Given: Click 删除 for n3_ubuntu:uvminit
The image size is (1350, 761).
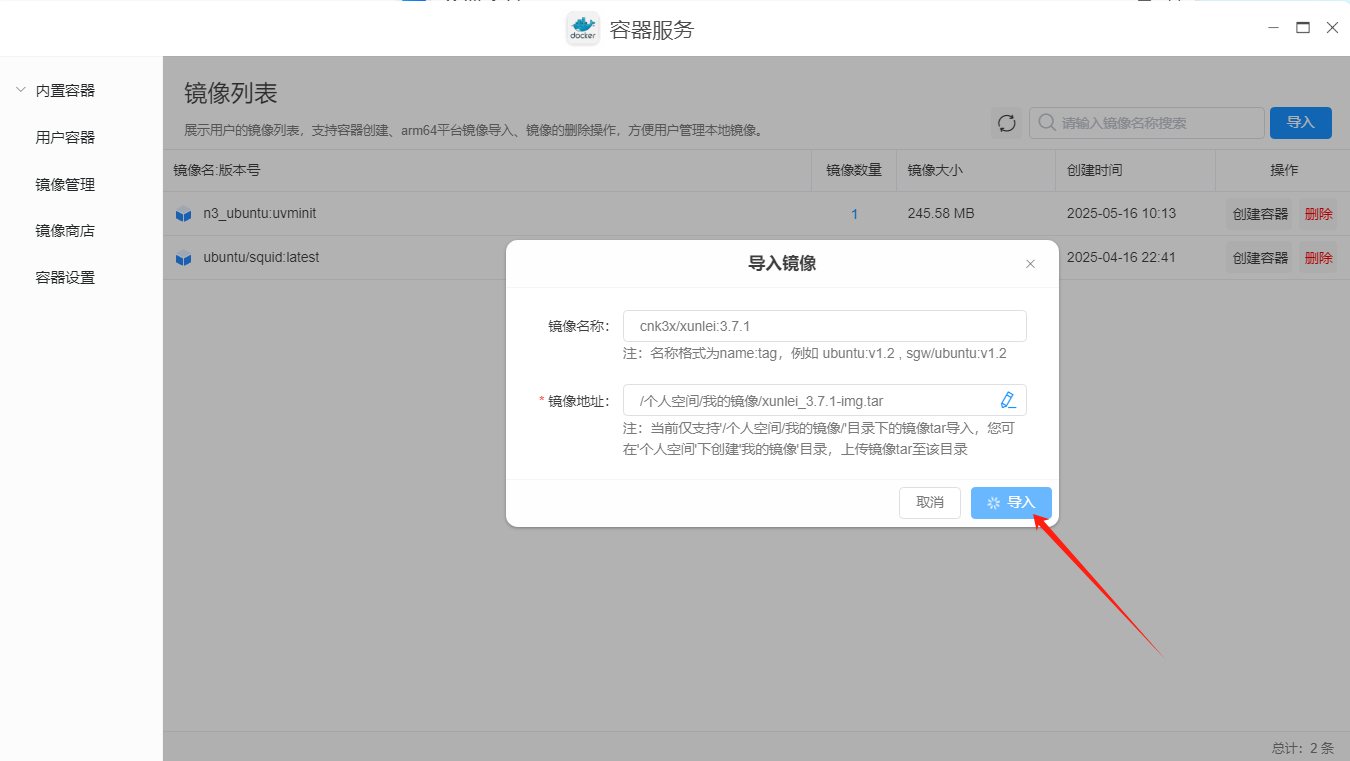Looking at the screenshot, I should coord(1318,214).
